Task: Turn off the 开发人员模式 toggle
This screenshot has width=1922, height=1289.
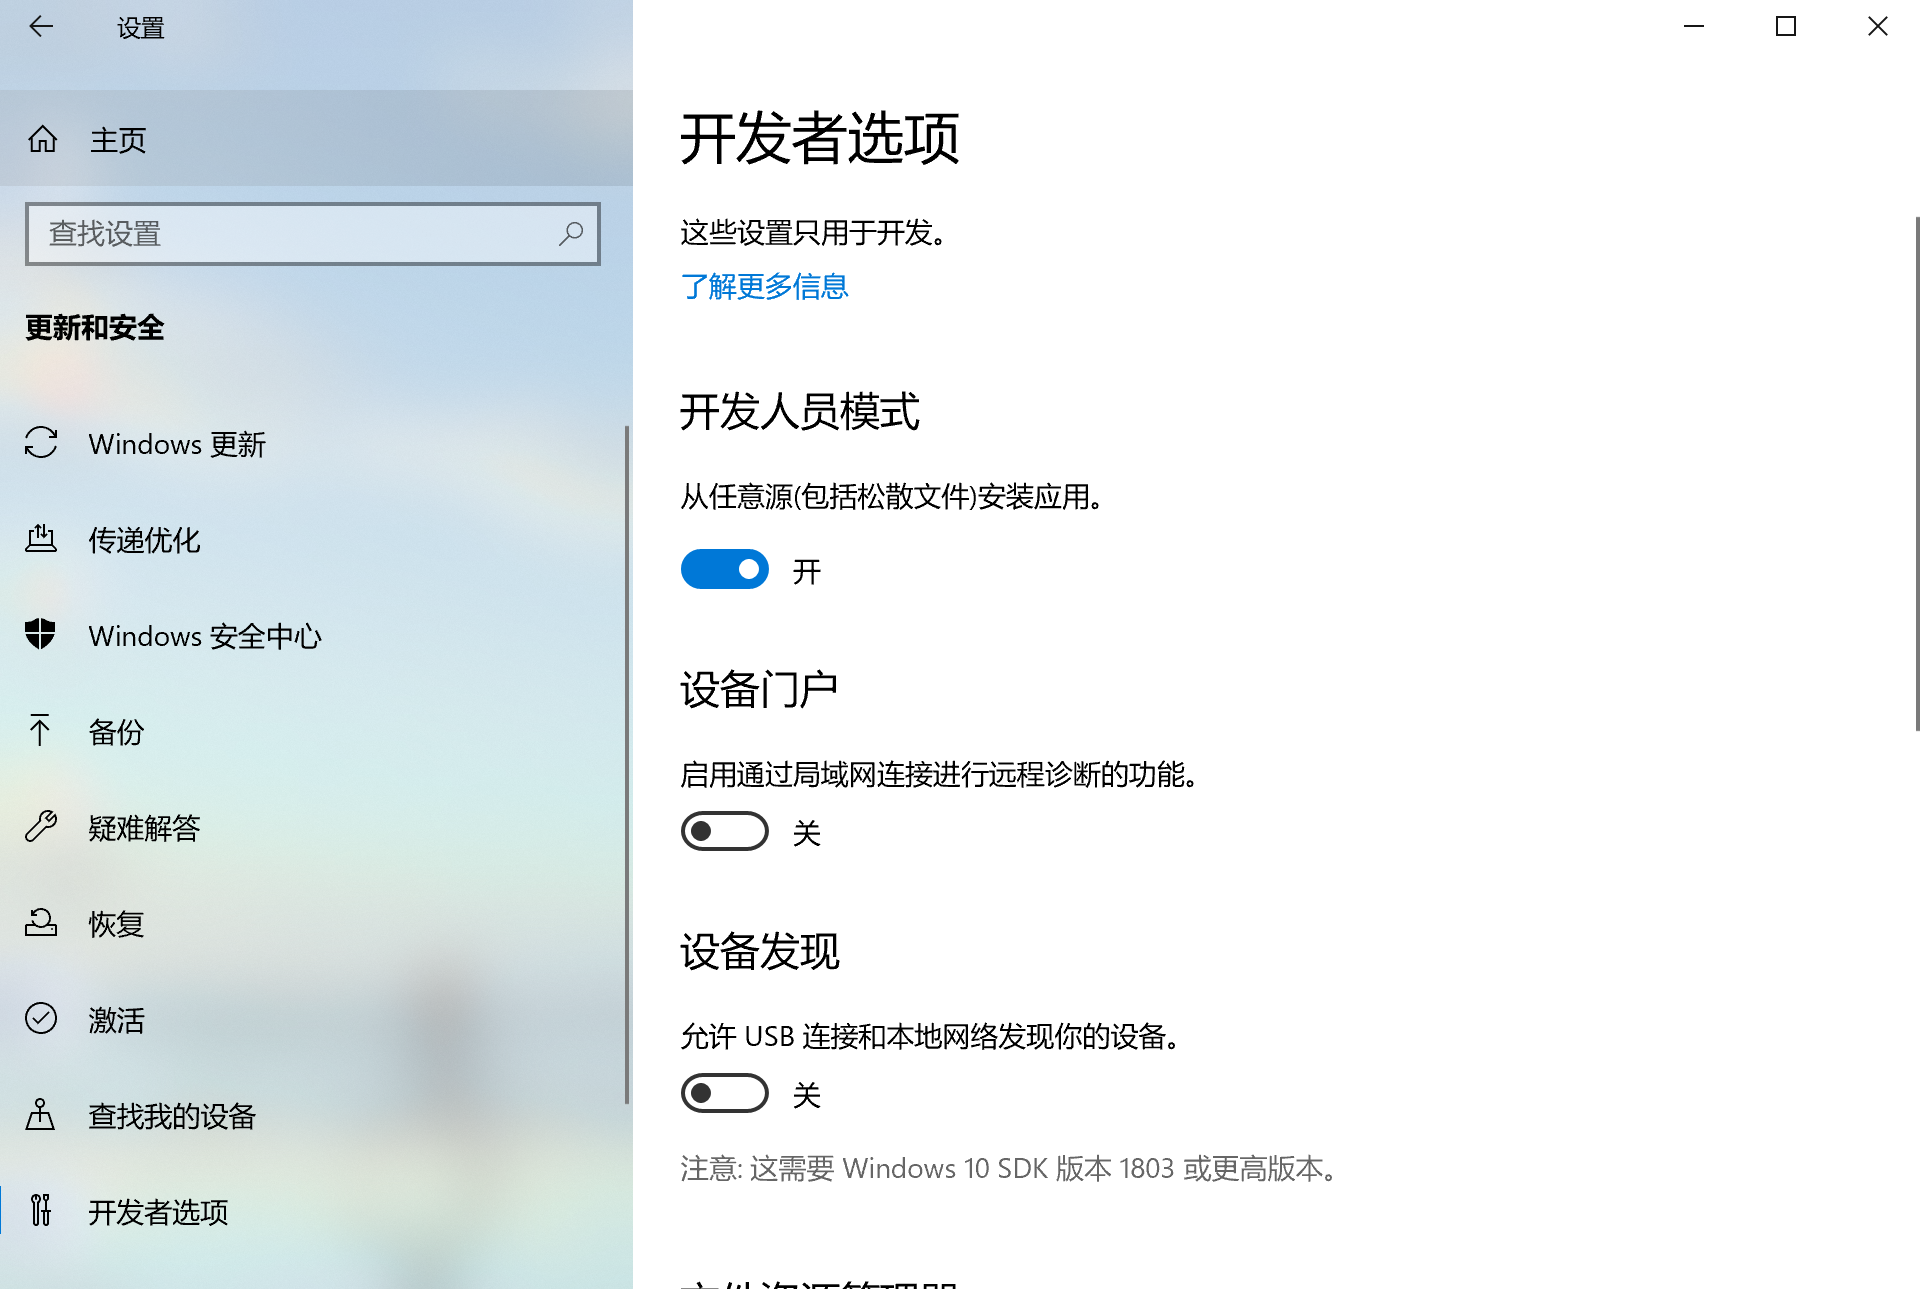Action: (x=725, y=570)
